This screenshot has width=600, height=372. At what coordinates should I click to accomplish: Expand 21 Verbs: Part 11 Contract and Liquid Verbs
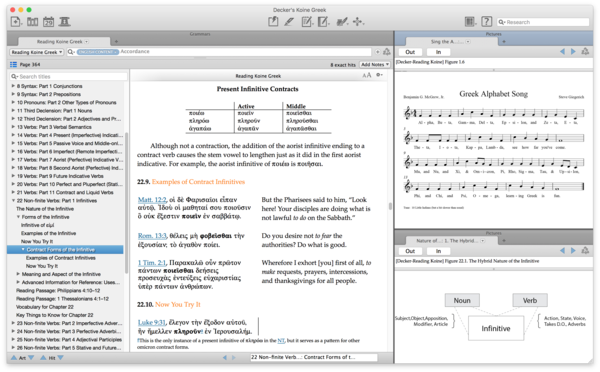(x=13, y=193)
